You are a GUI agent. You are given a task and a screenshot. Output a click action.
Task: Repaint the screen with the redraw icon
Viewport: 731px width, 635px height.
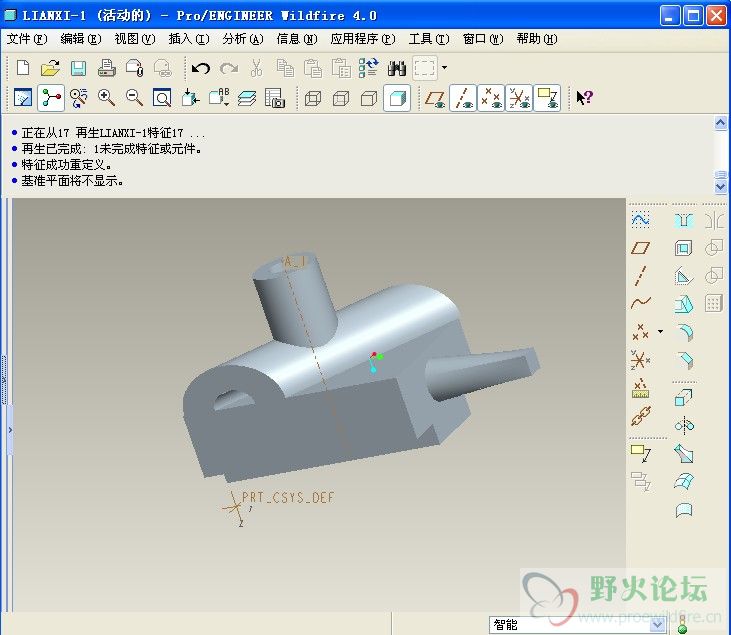tap(23, 98)
